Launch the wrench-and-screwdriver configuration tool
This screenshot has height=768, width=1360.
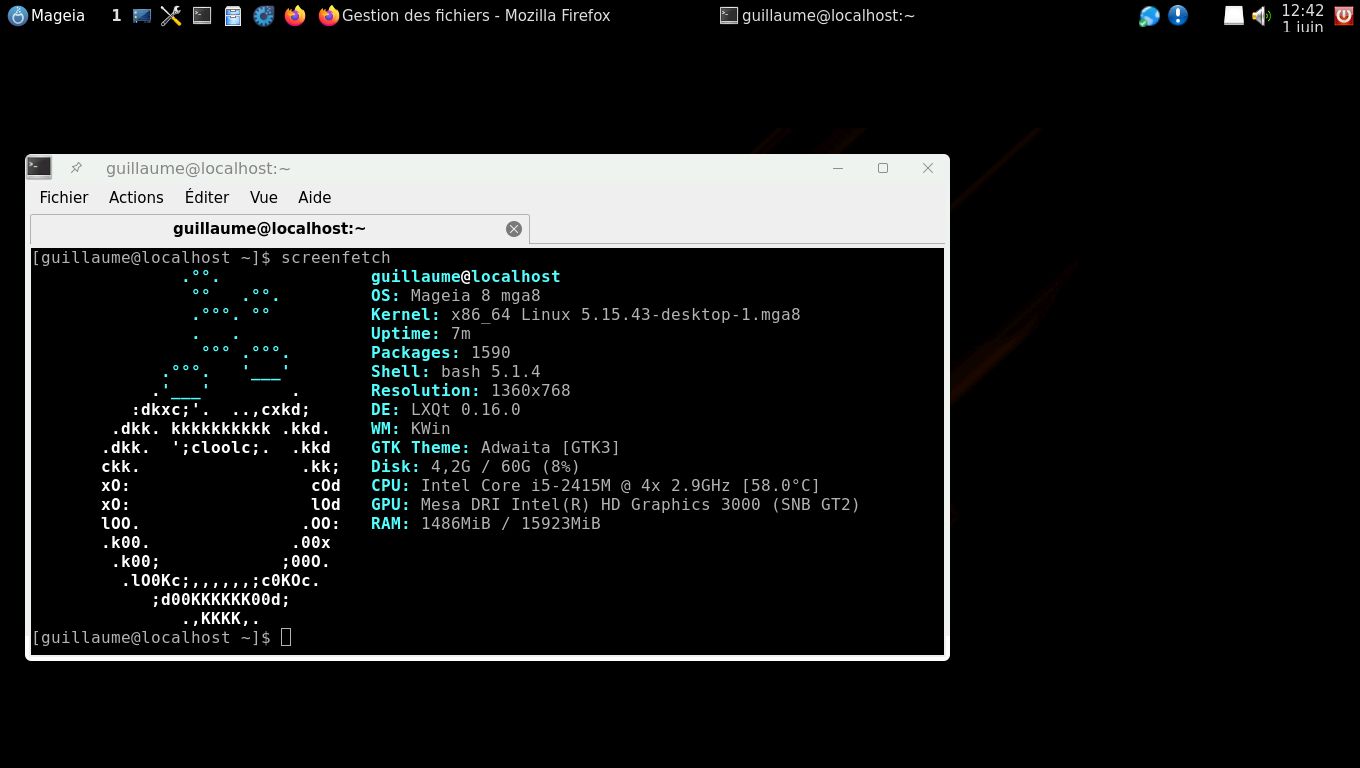click(x=171, y=15)
